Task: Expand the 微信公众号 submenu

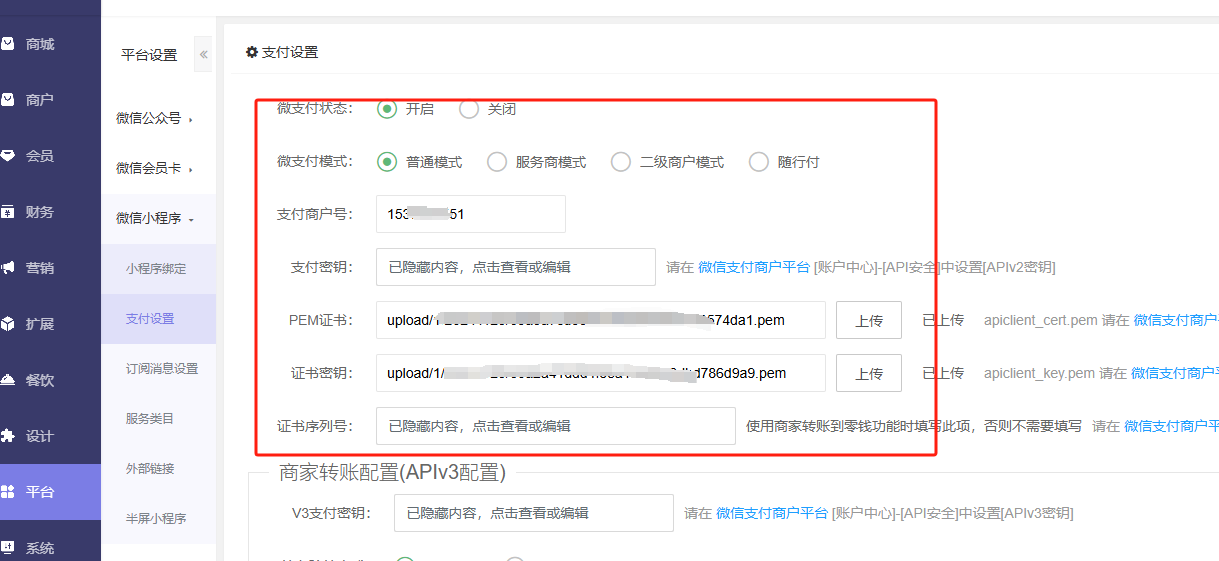Action: point(155,118)
